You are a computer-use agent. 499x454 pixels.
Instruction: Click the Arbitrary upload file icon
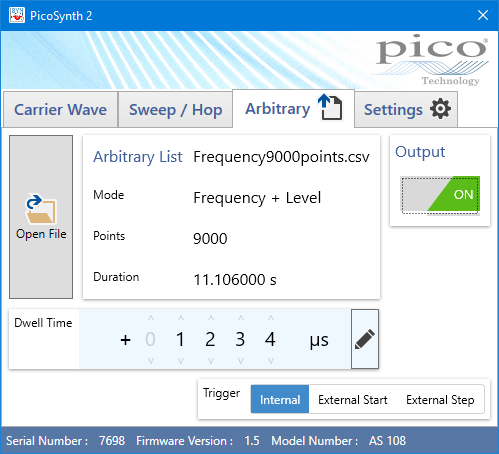[x=330, y=107]
